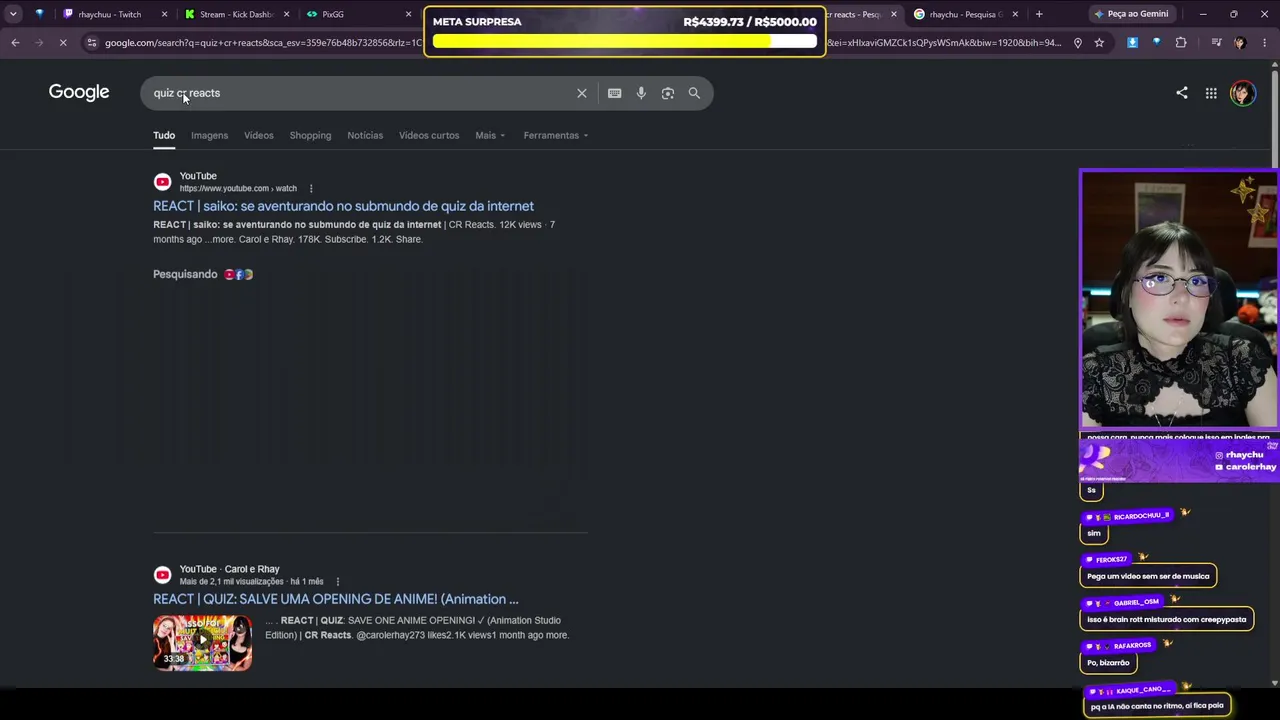Screen dimensions: 1280x720
Task: Close the cr reacts search tab
Action: click(x=893, y=14)
